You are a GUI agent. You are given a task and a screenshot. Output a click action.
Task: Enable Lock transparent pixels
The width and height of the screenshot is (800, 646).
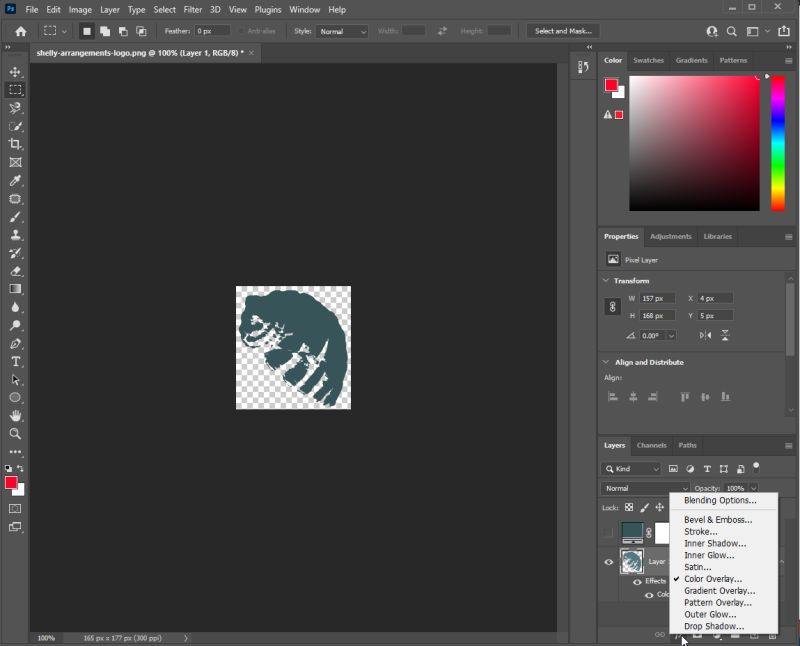coord(629,507)
